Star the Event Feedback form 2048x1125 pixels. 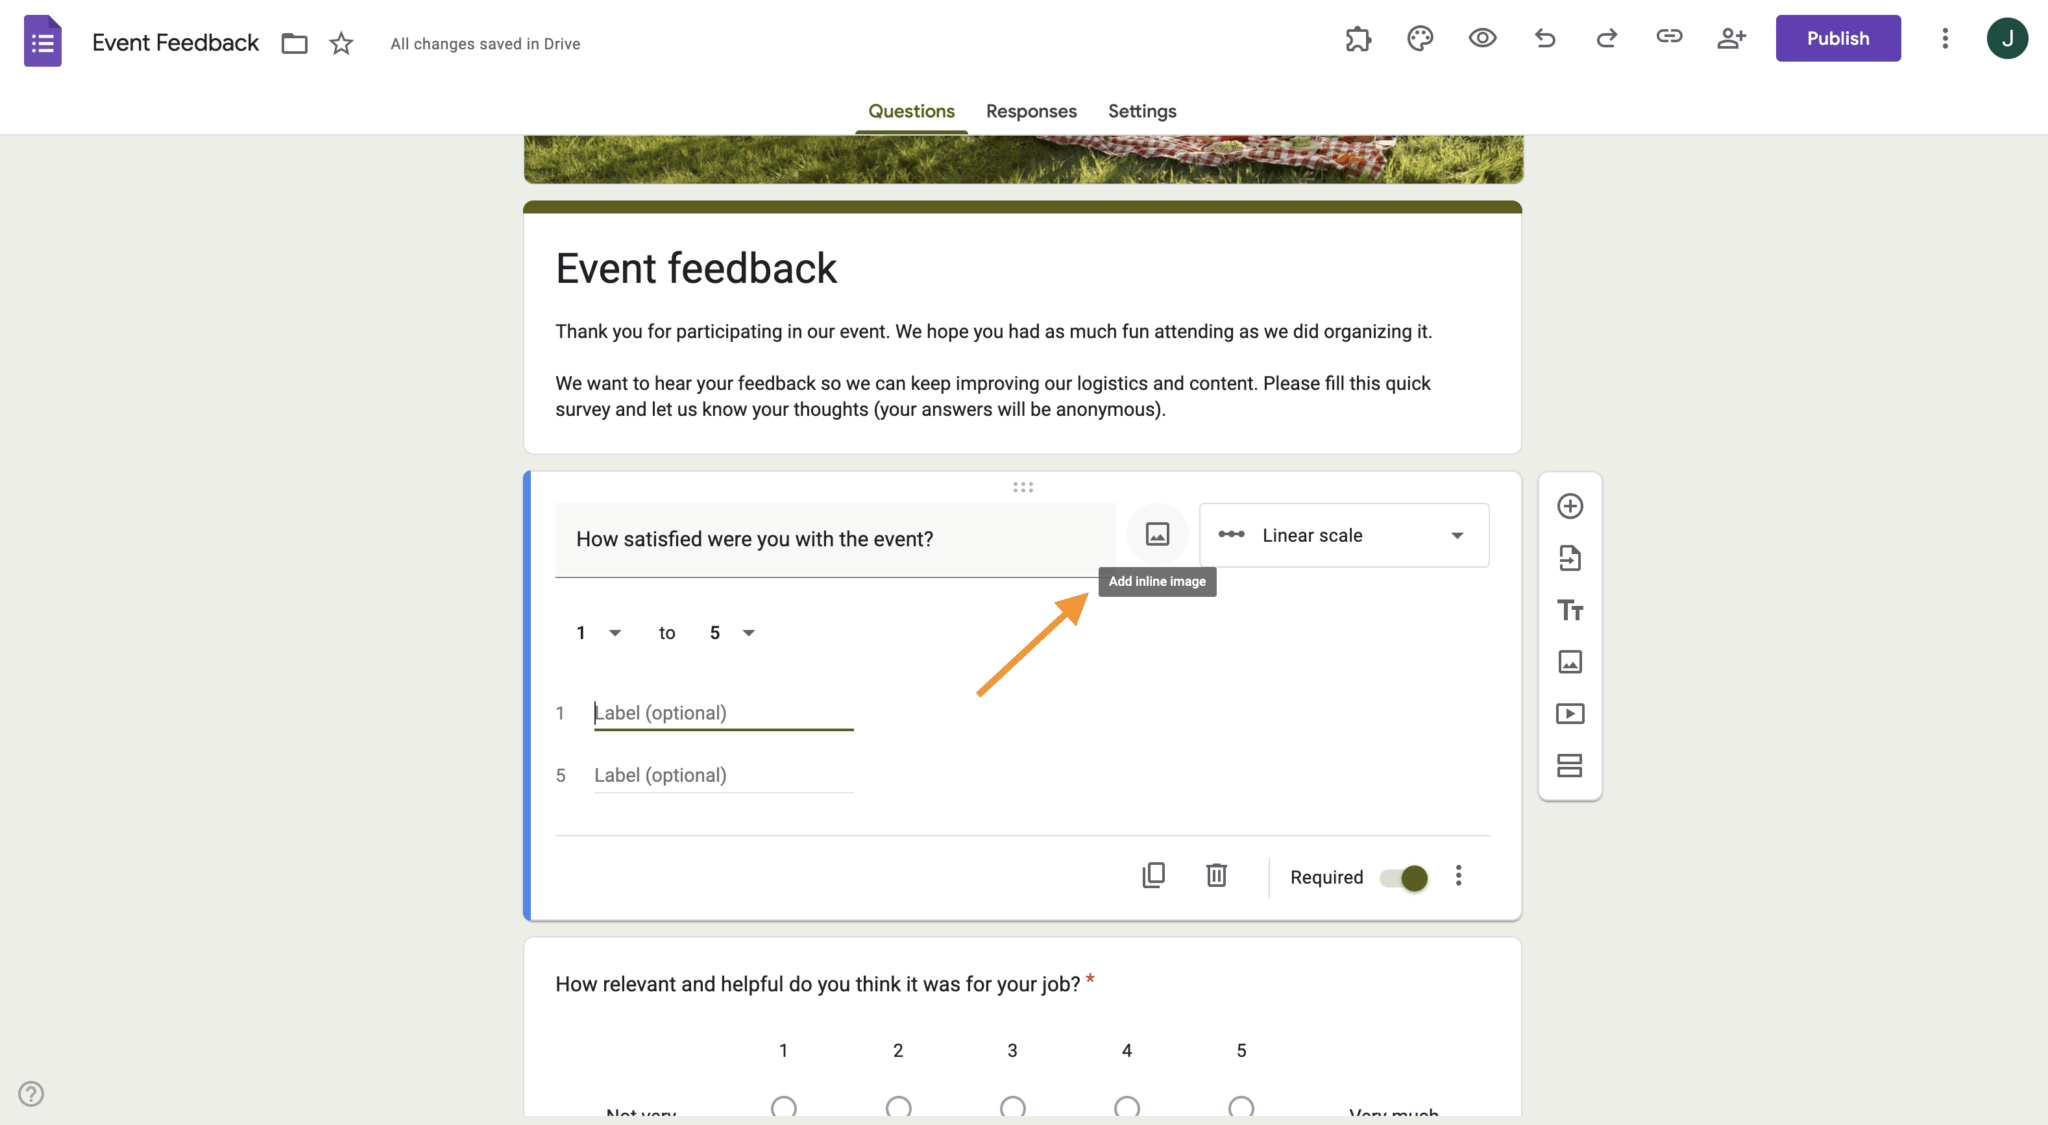click(x=340, y=43)
